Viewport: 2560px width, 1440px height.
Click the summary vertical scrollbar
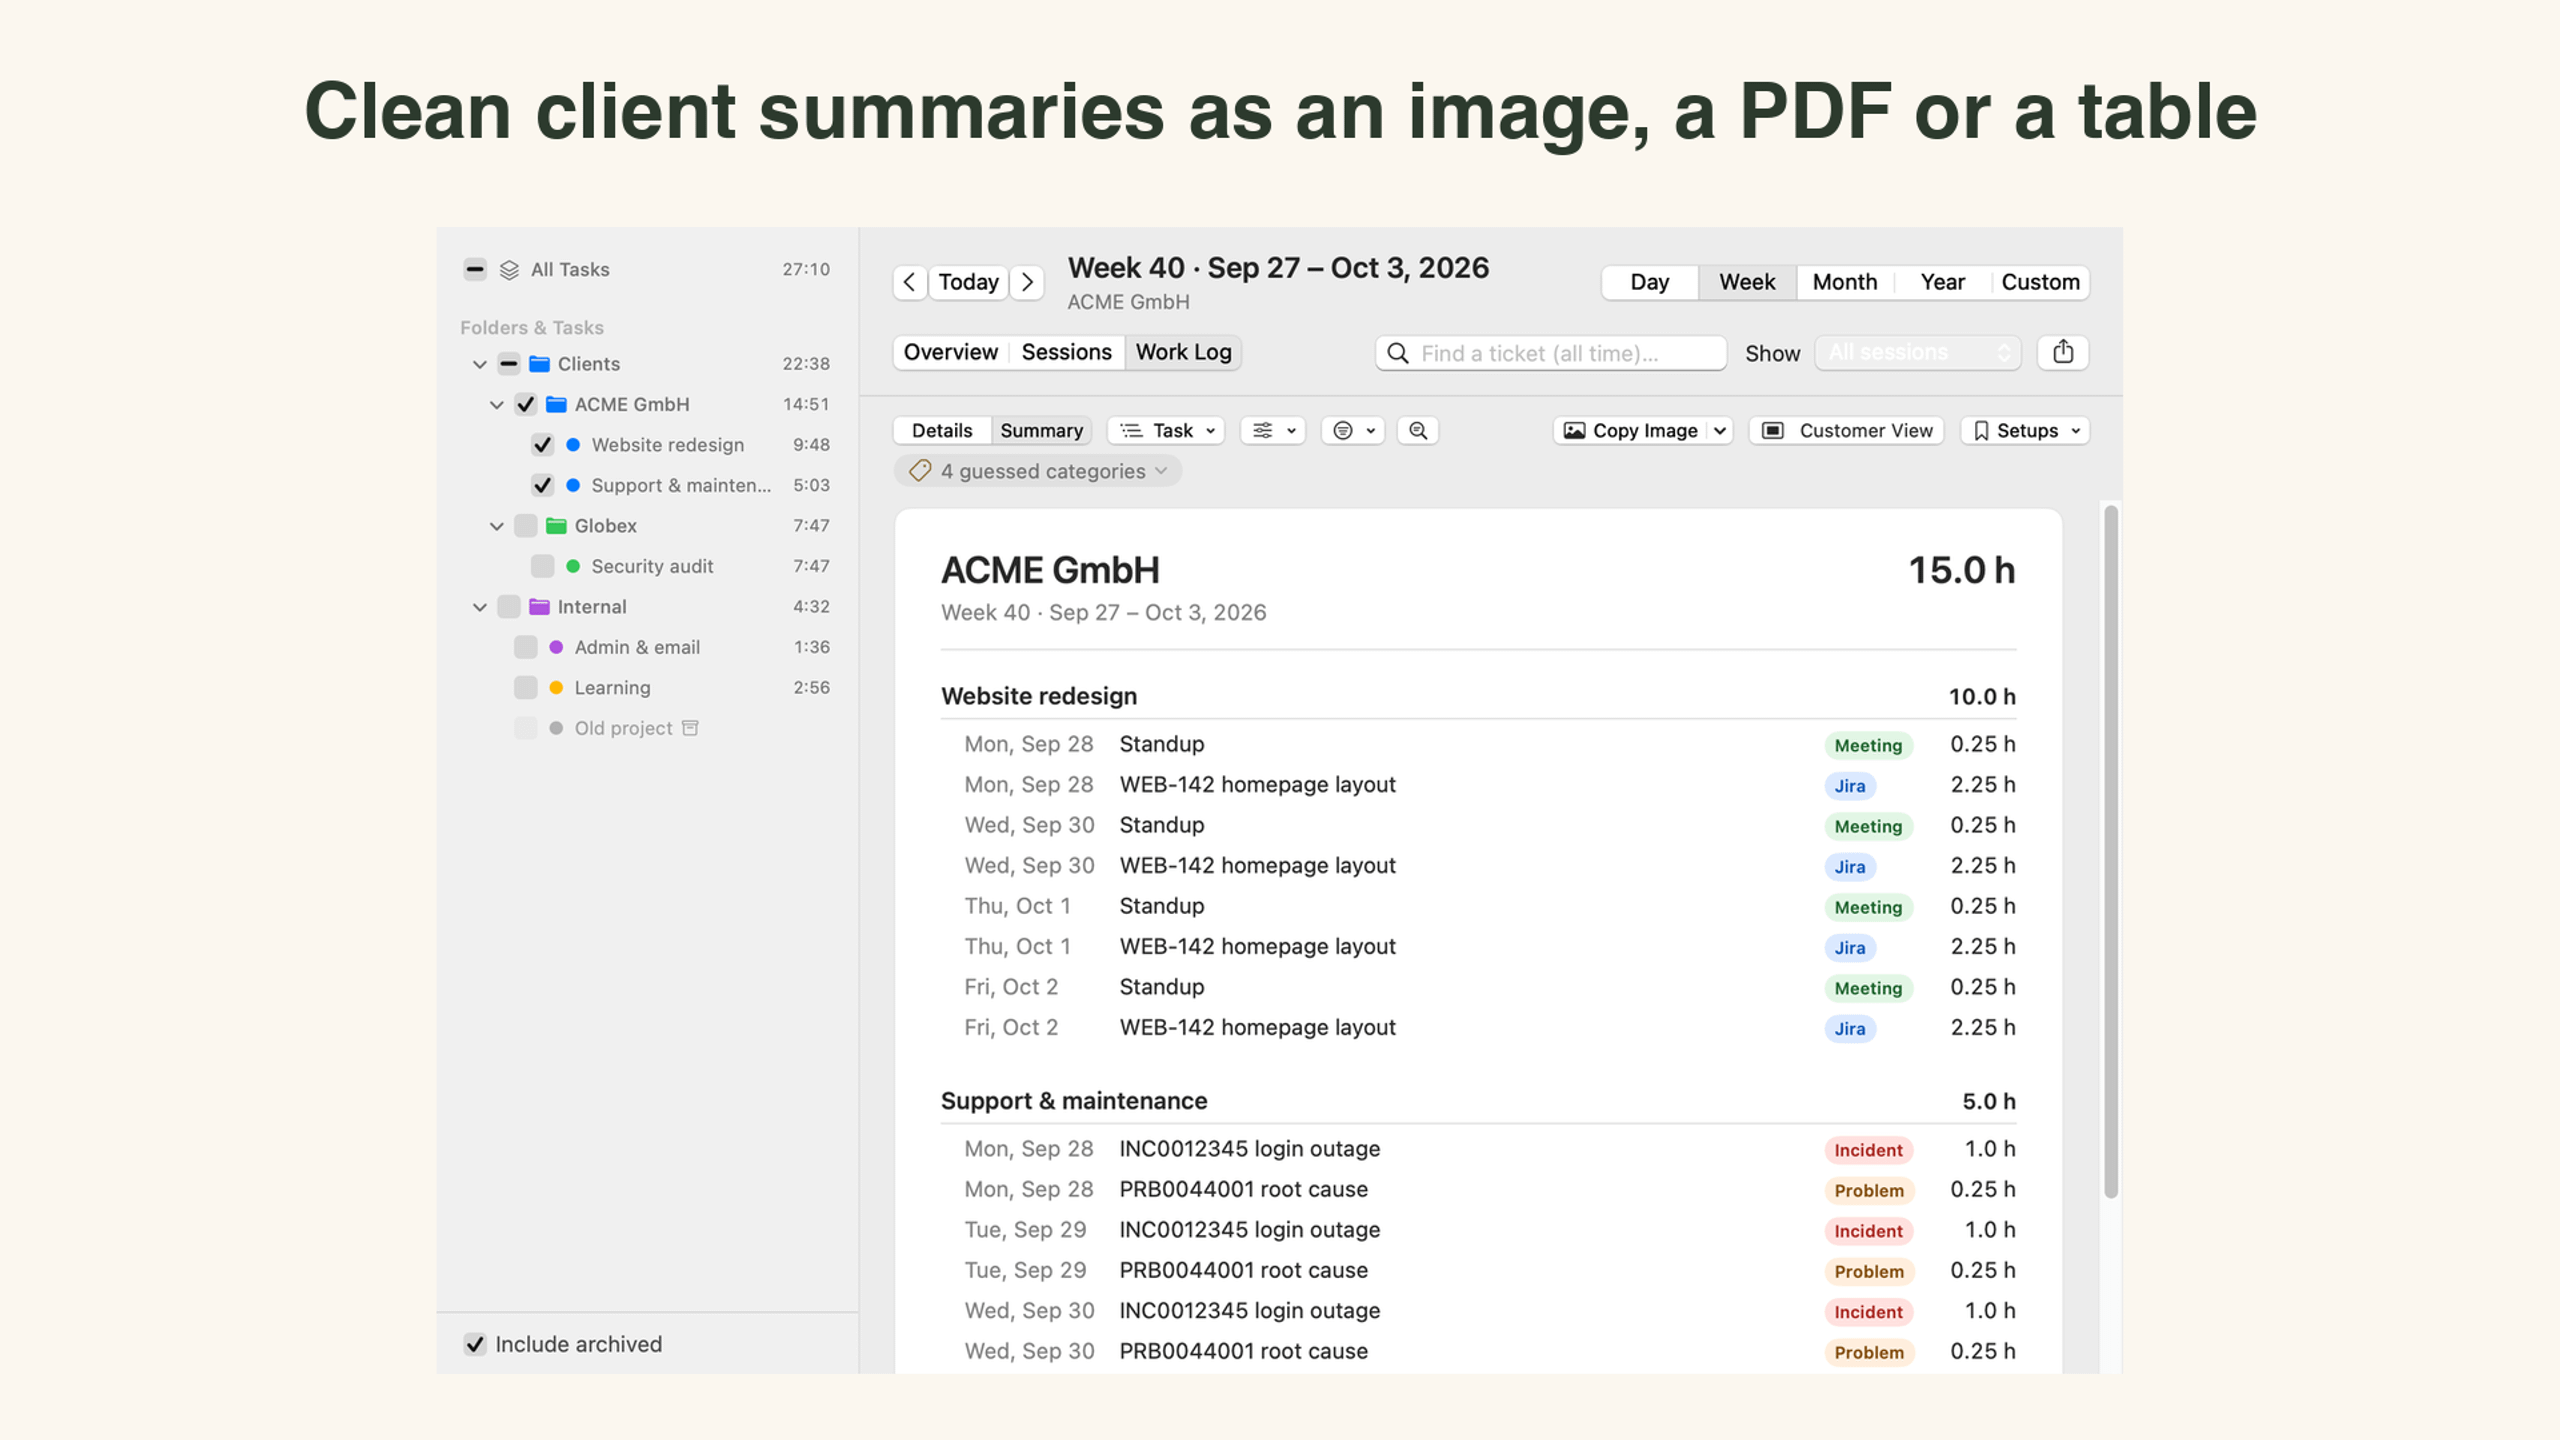(x=2110, y=850)
